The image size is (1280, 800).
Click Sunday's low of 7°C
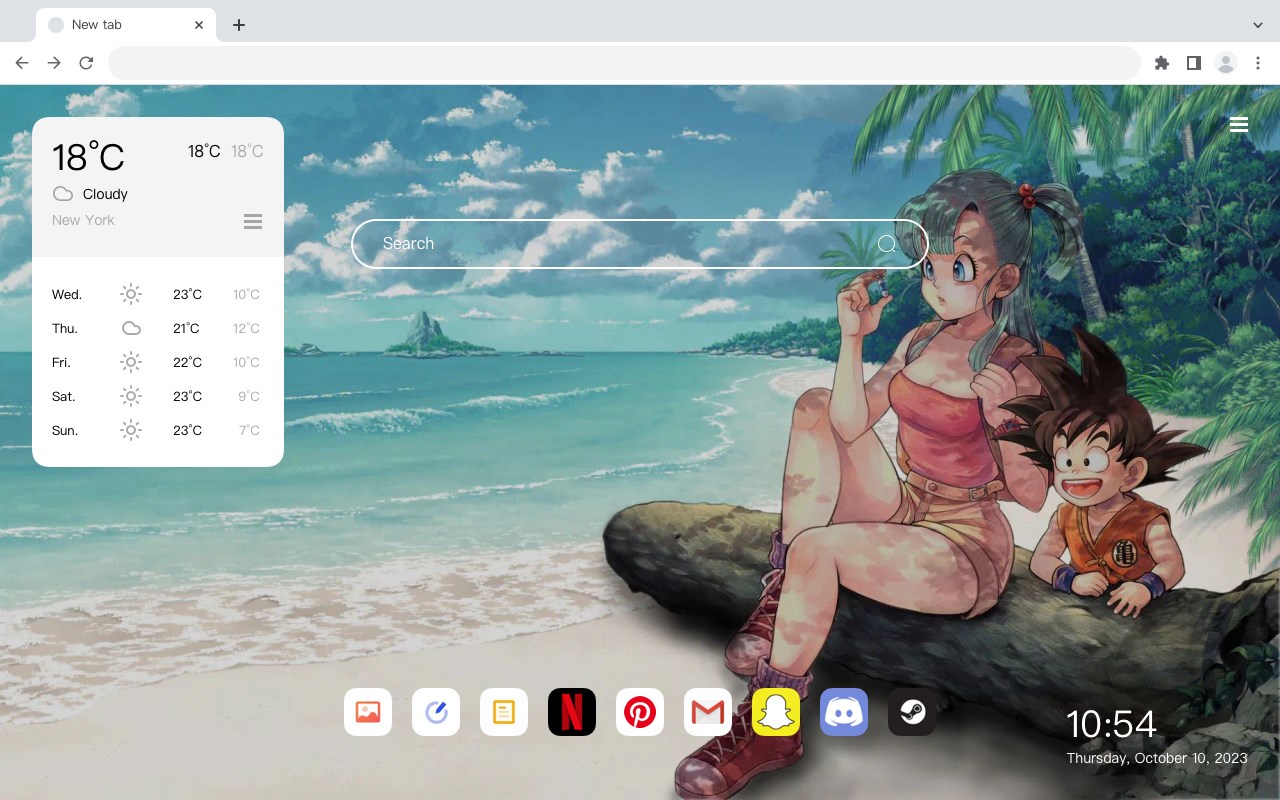[x=249, y=430]
